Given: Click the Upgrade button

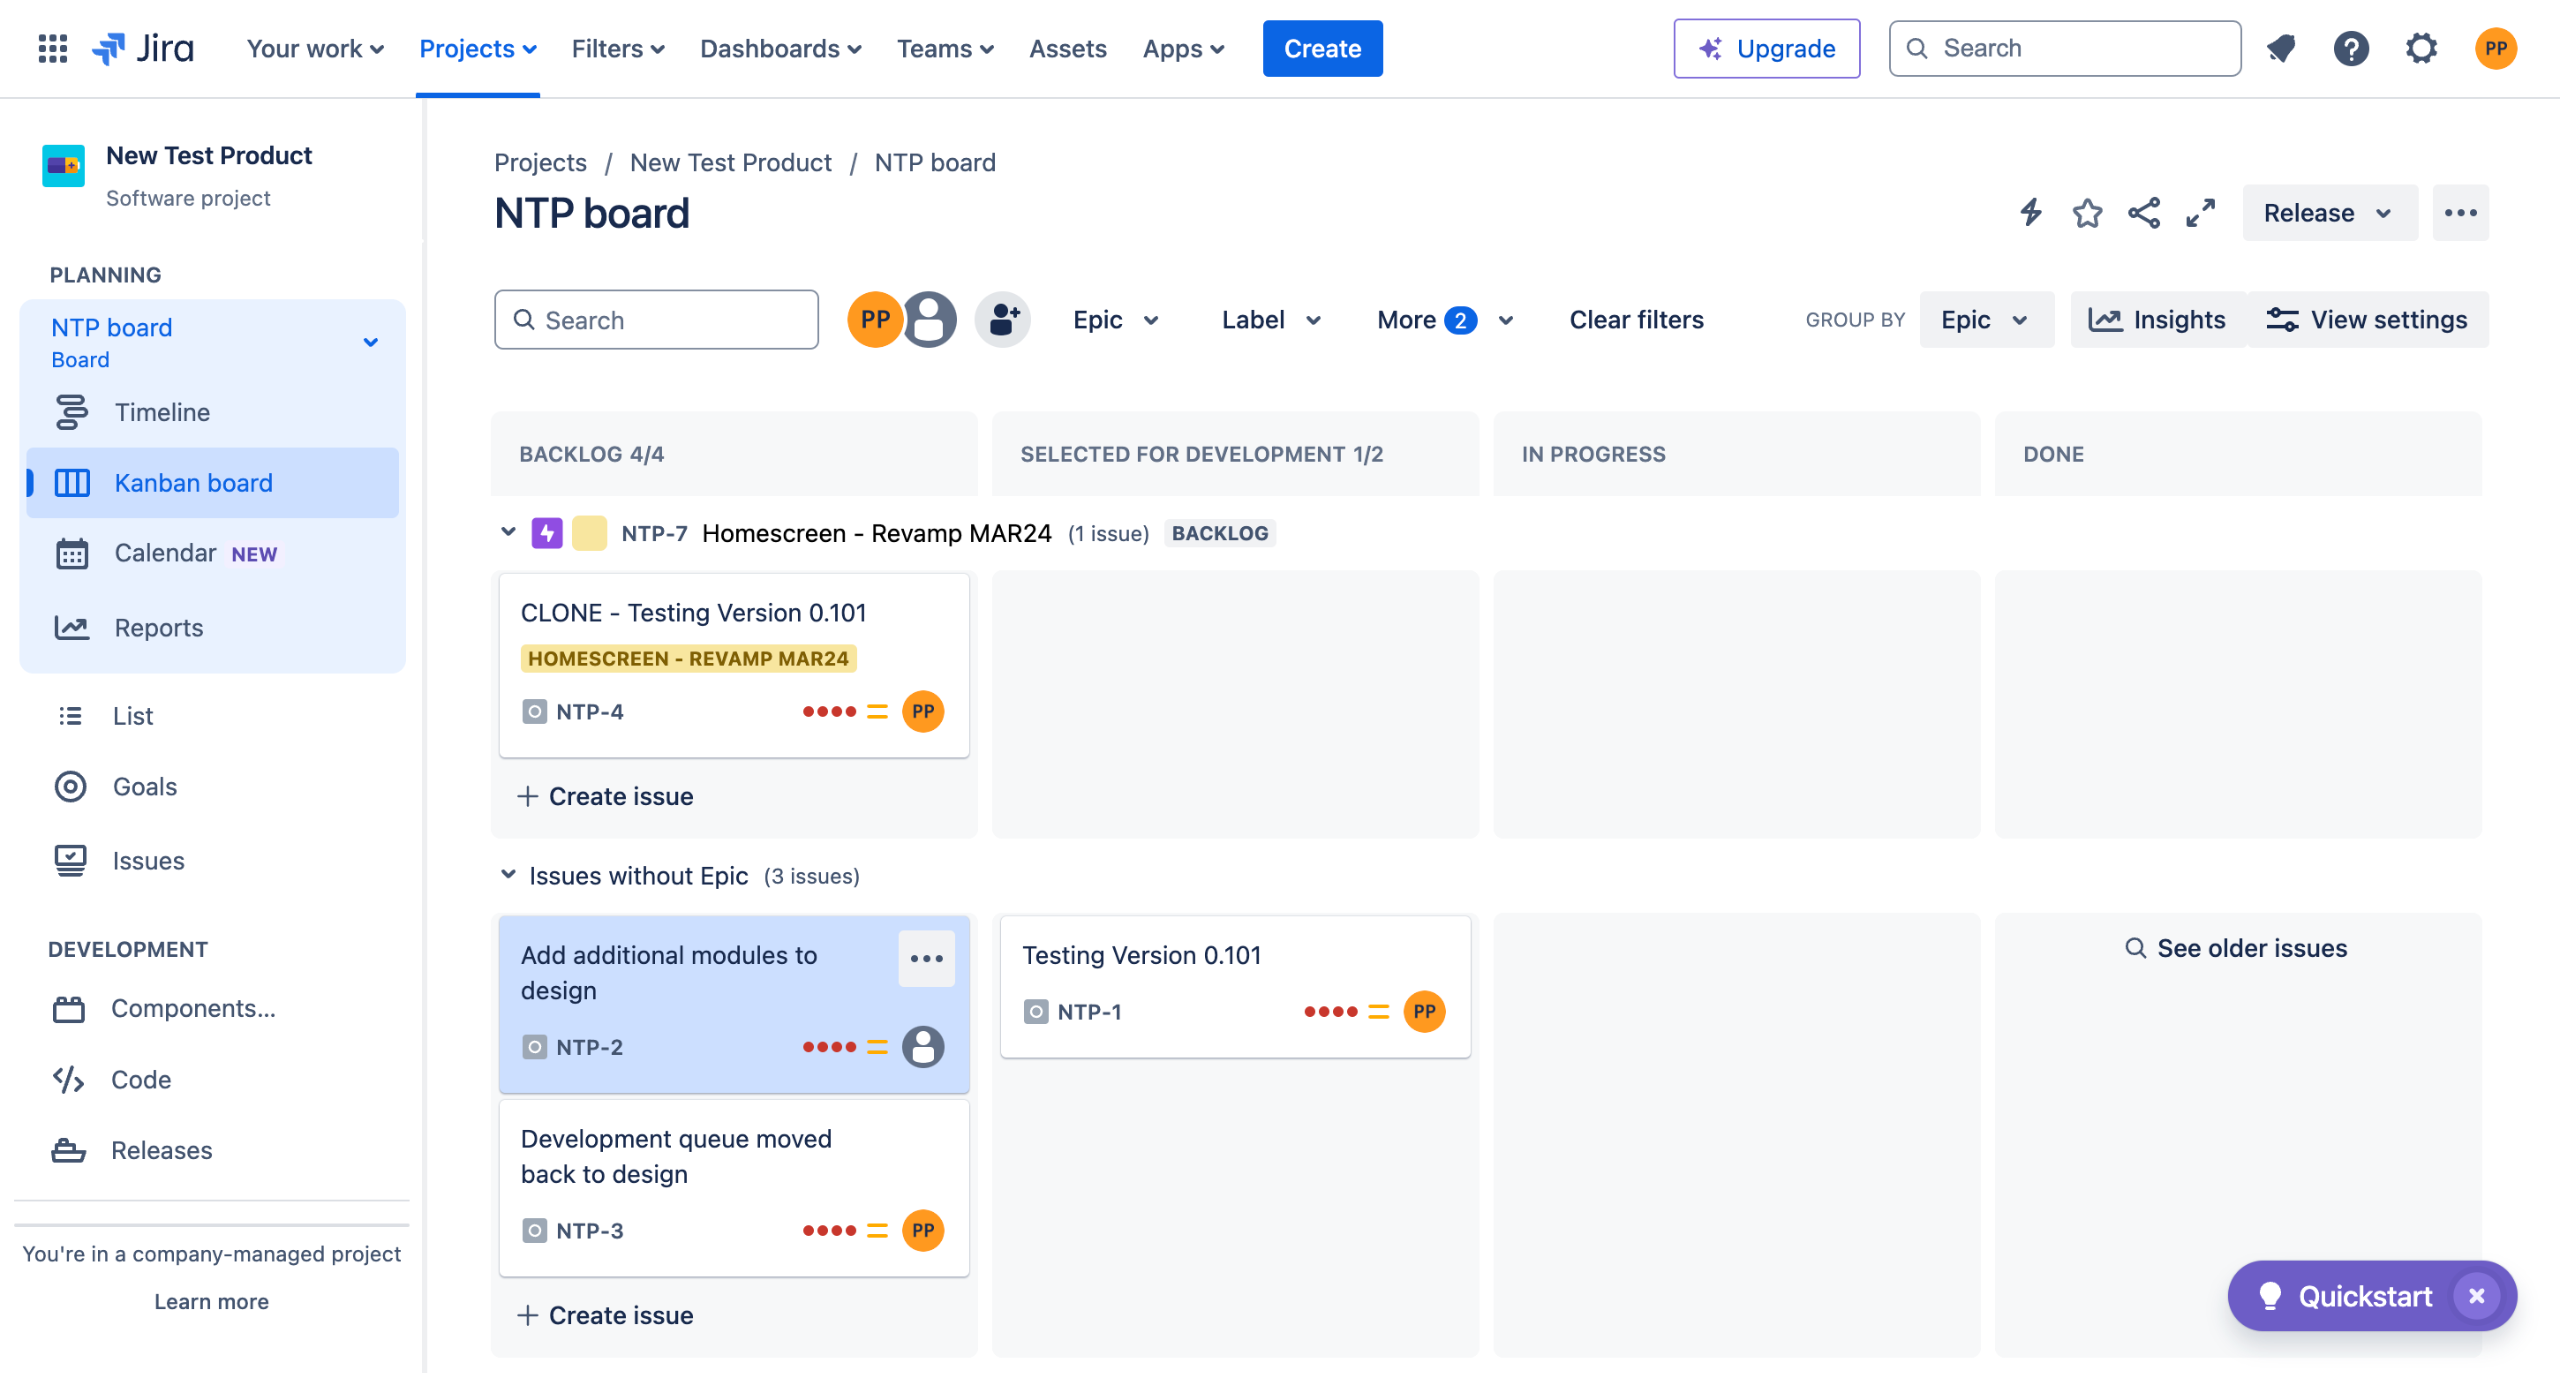Looking at the screenshot, I should (x=1766, y=48).
